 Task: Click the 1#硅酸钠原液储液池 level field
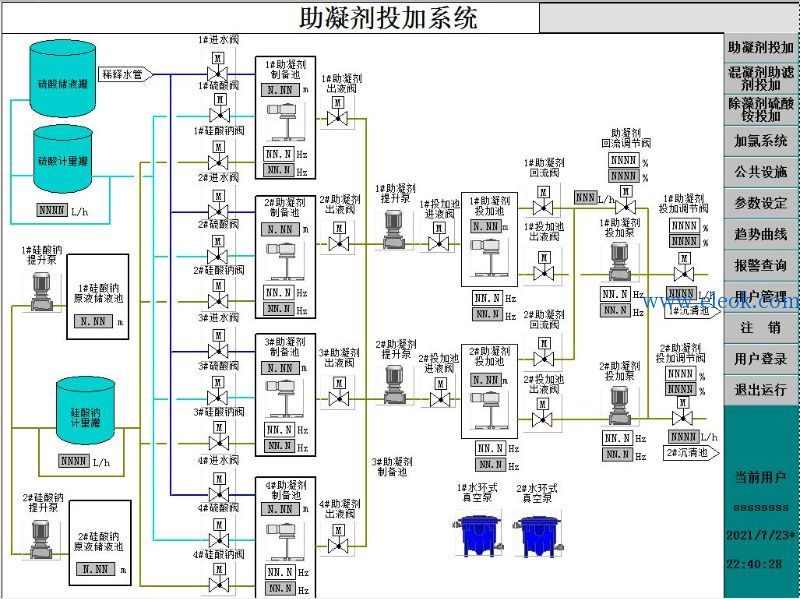(x=93, y=321)
